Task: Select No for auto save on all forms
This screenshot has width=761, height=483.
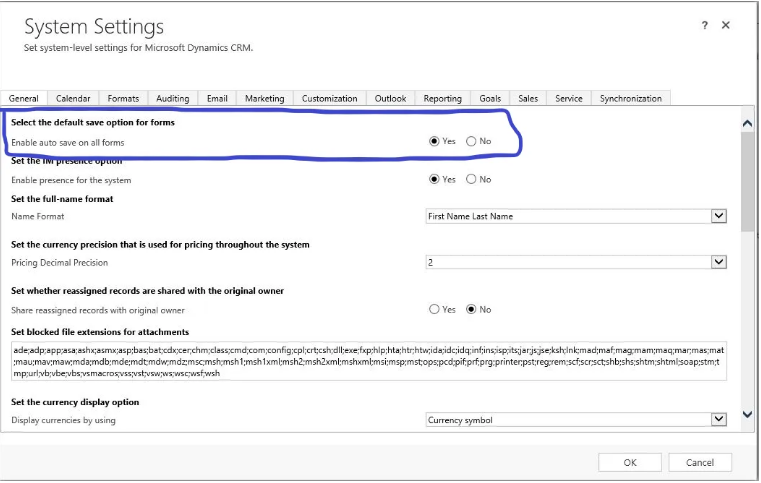Action: 471,141
